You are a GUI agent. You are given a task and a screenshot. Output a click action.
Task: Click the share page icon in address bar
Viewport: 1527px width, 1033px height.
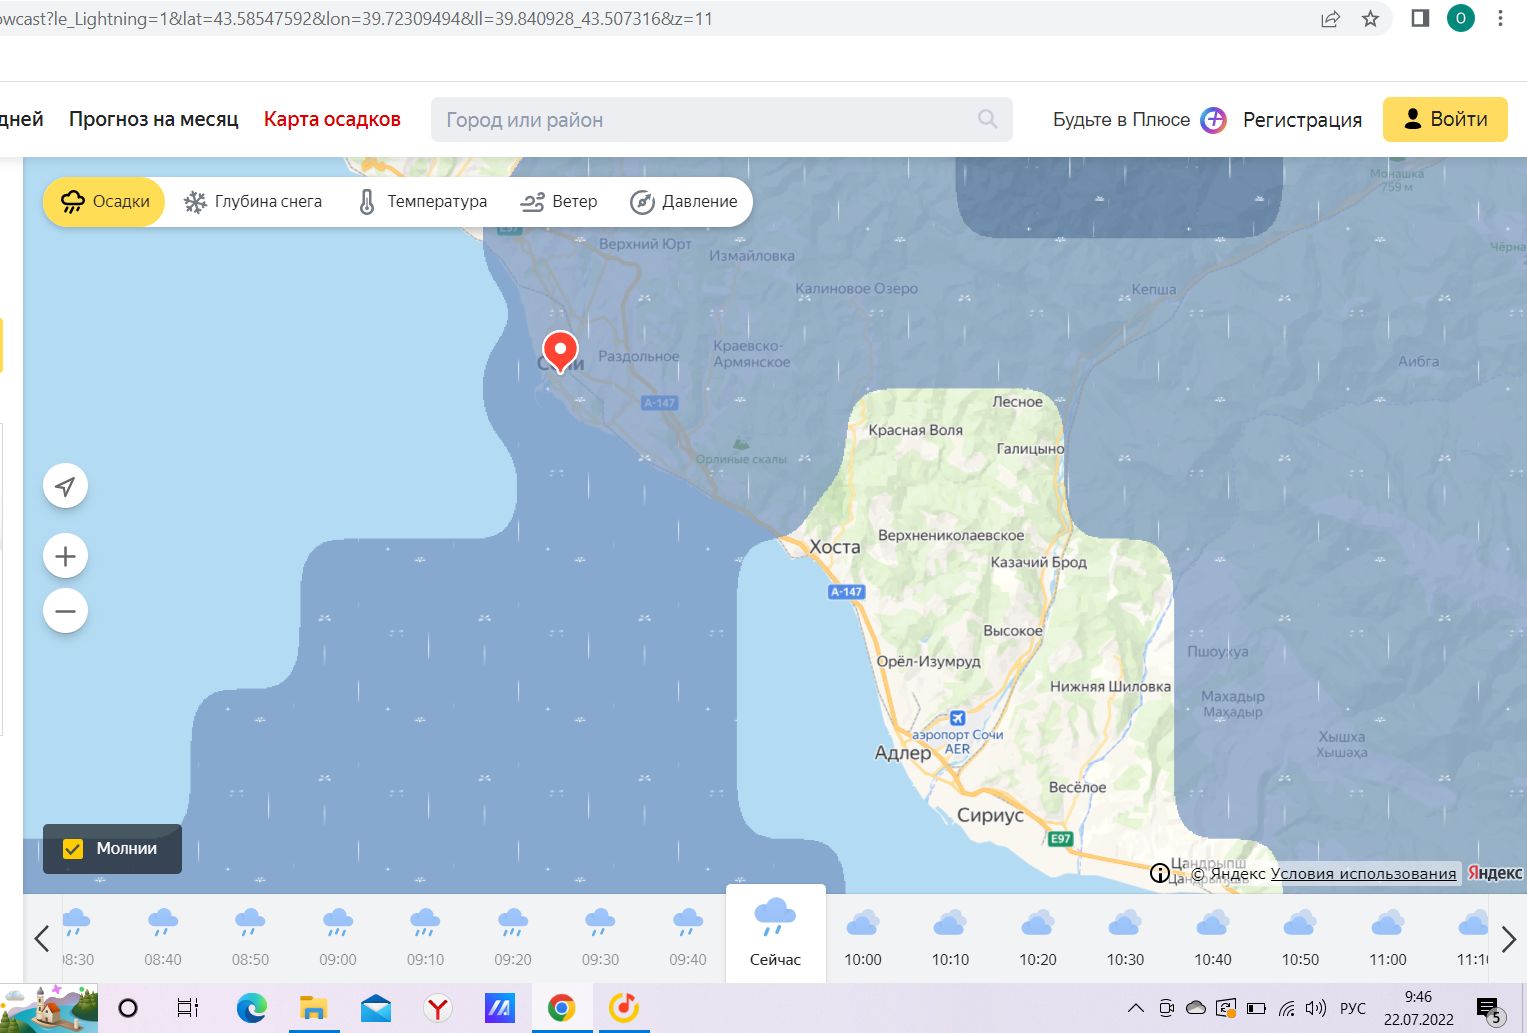pyautogui.click(x=1330, y=19)
